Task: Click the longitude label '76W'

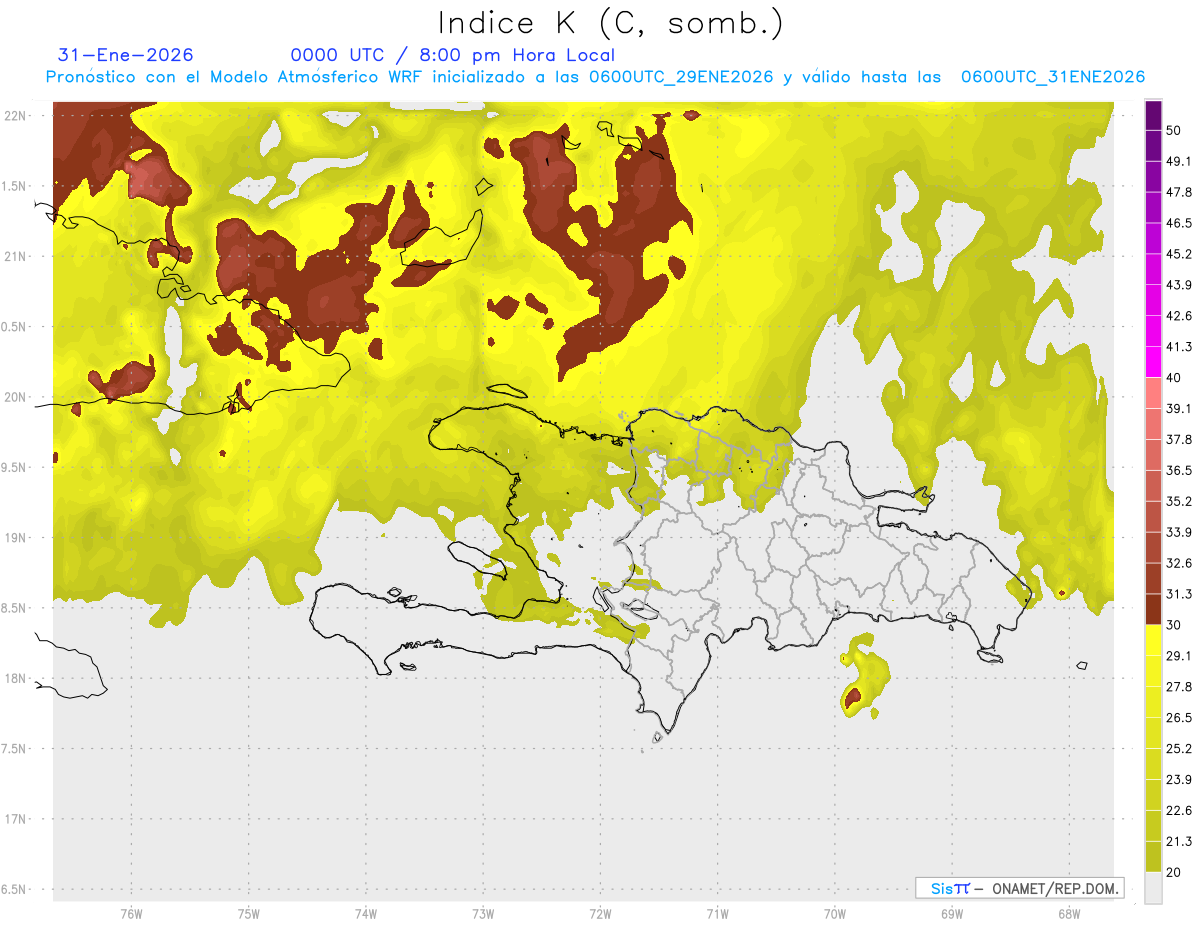Action: pos(131,914)
